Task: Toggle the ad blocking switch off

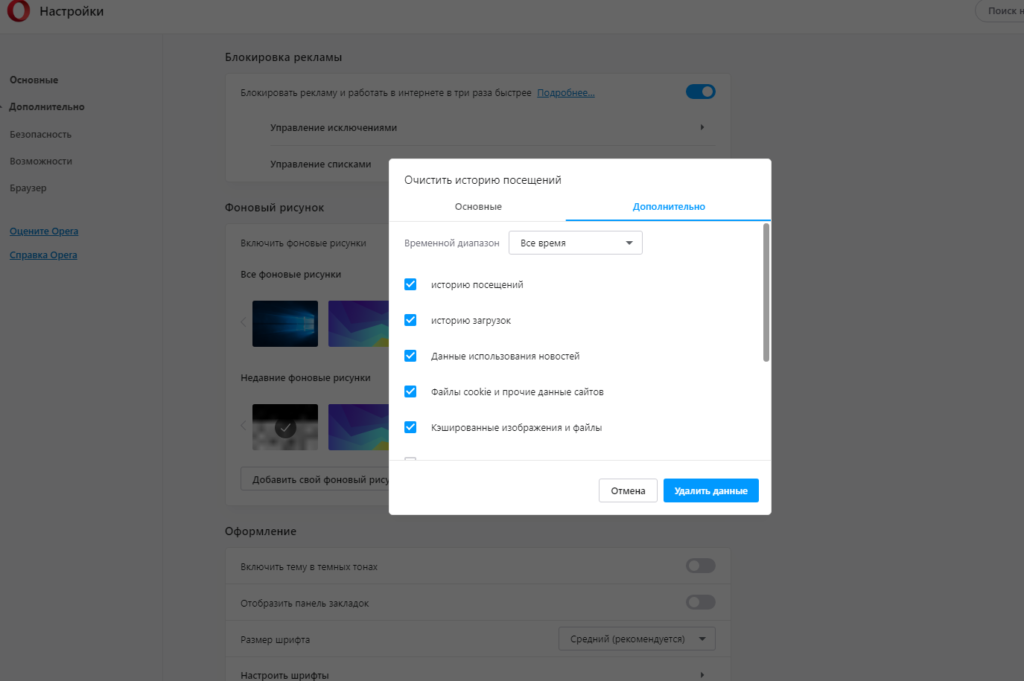Action: (x=700, y=92)
